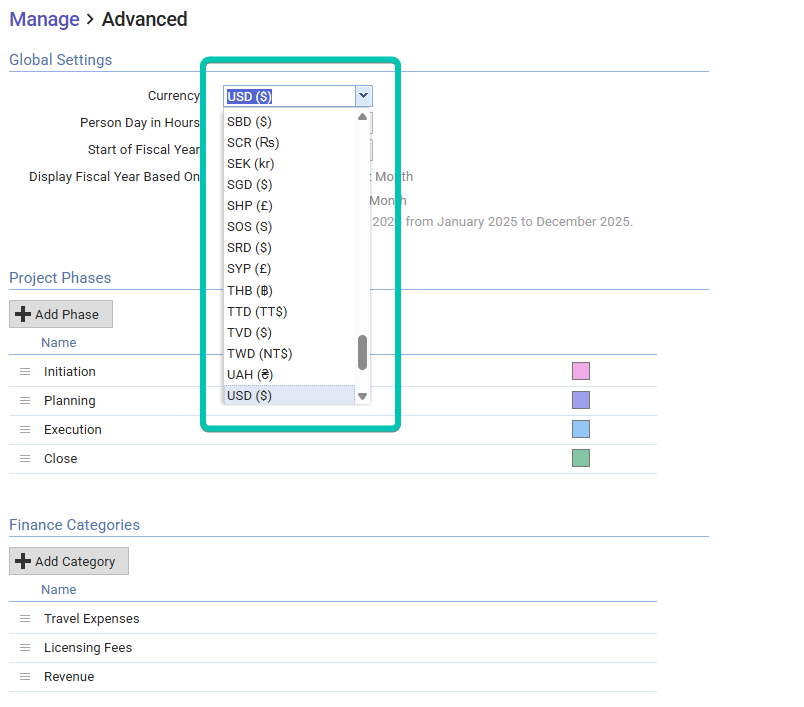
Task: Pick THB (฿) currency option
Action: 250,291
